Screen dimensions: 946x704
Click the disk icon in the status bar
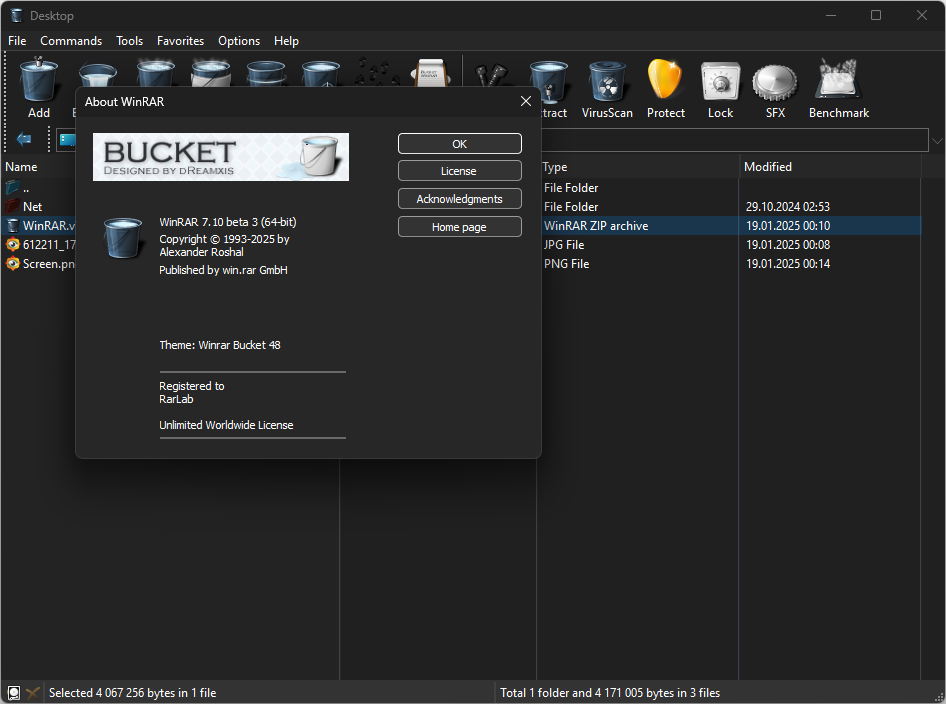click(x=13, y=693)
